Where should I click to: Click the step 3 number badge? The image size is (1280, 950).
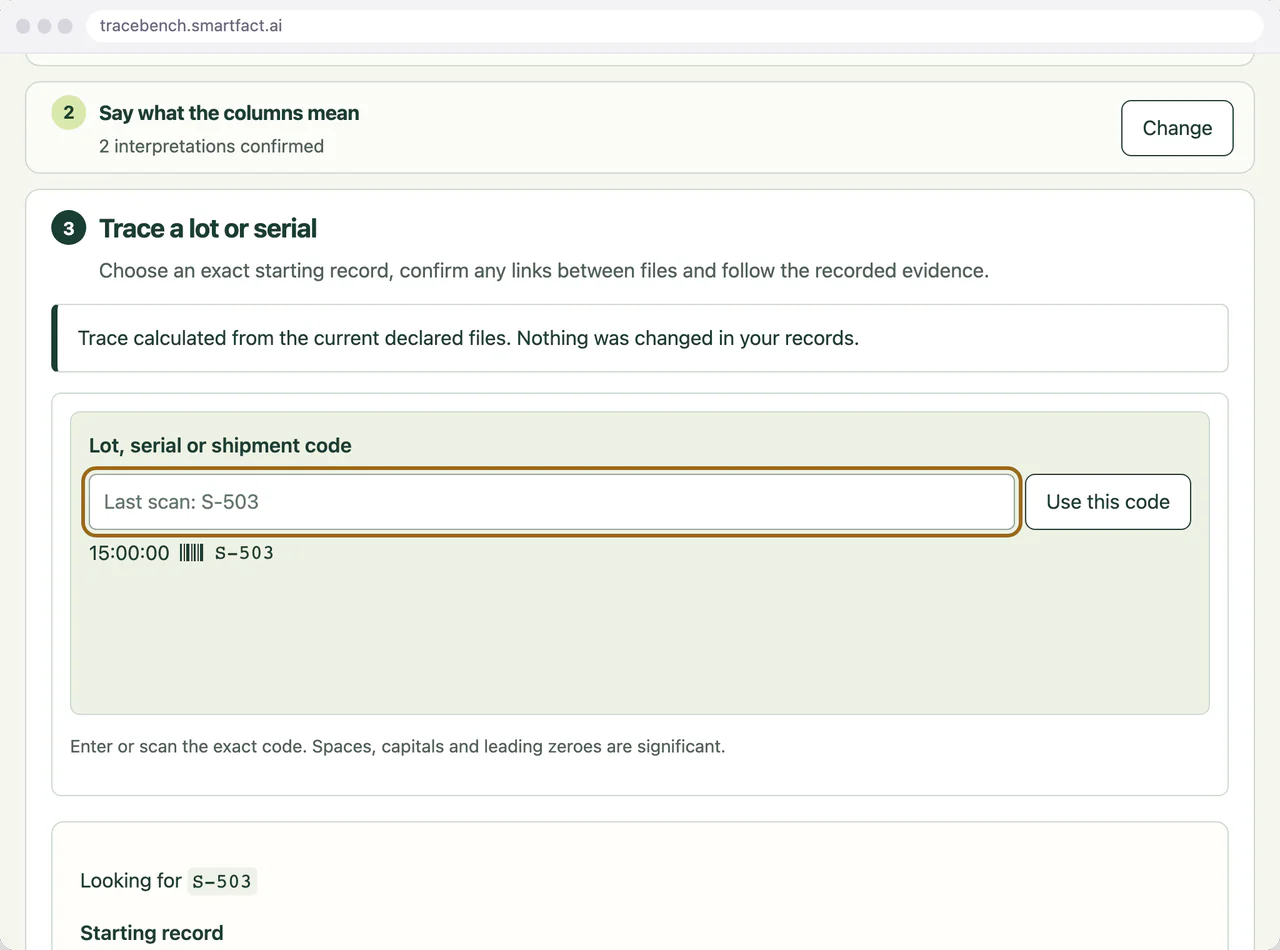[68, 228]
